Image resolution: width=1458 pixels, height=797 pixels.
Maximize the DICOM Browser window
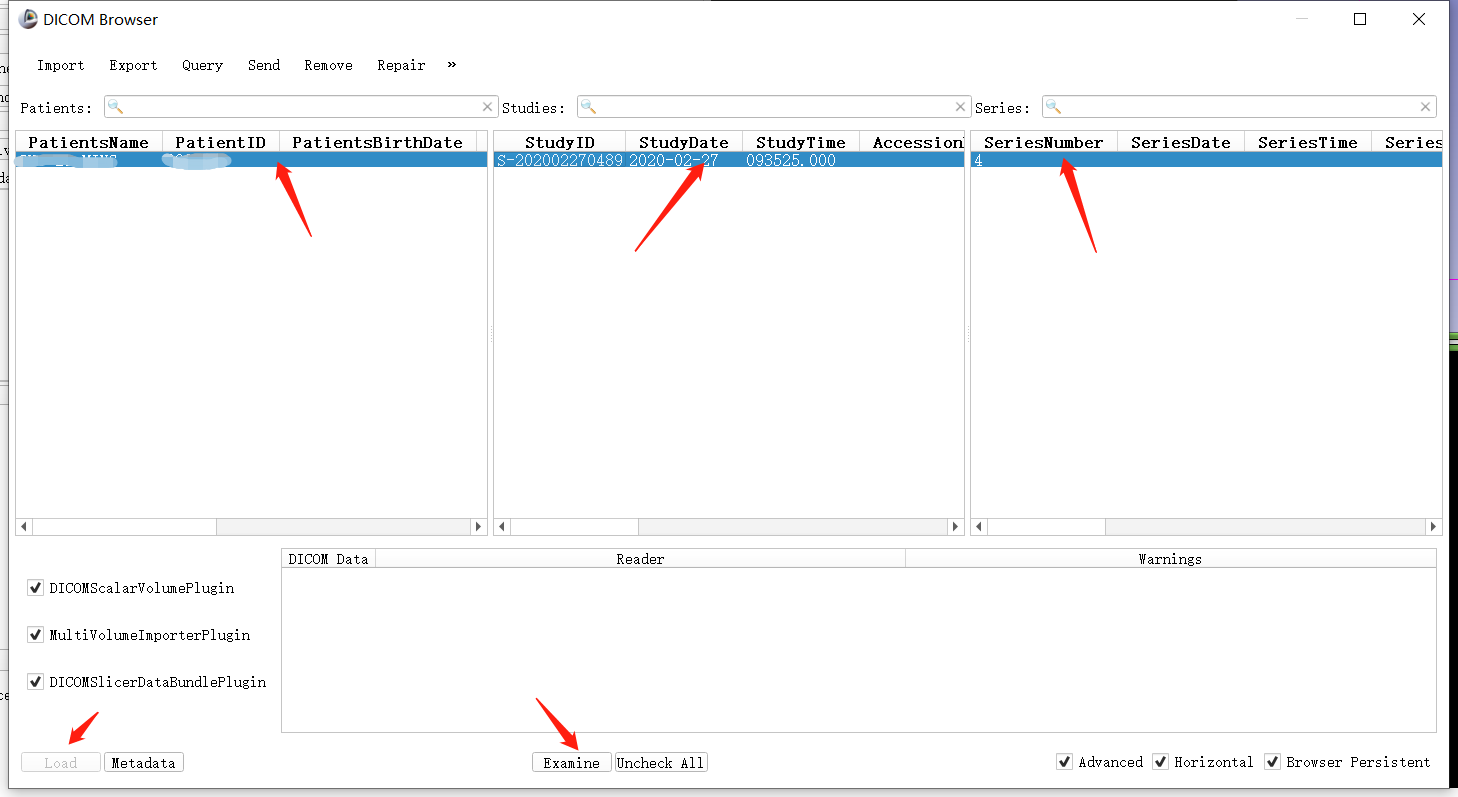click(x=1360, y=19)
